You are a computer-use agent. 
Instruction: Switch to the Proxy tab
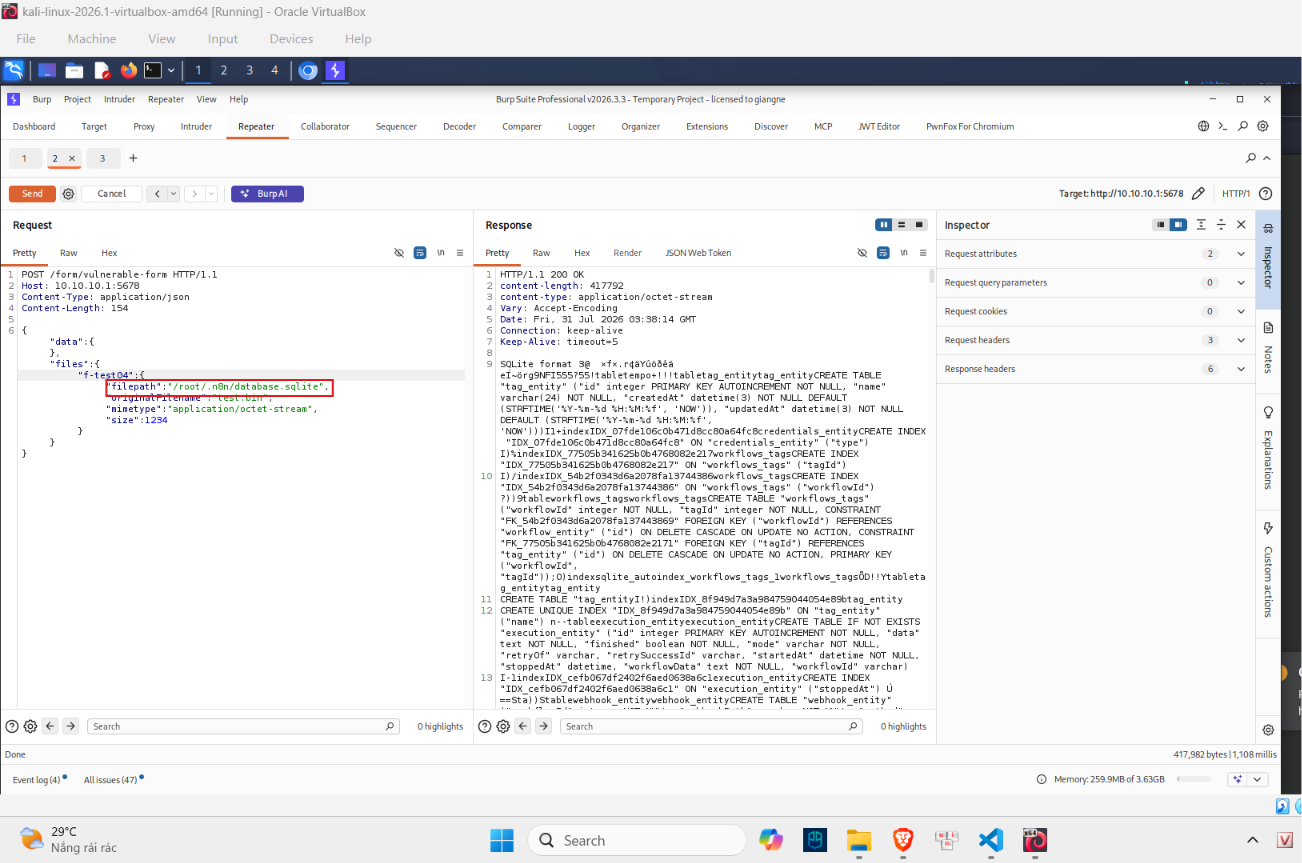point(144,126)
